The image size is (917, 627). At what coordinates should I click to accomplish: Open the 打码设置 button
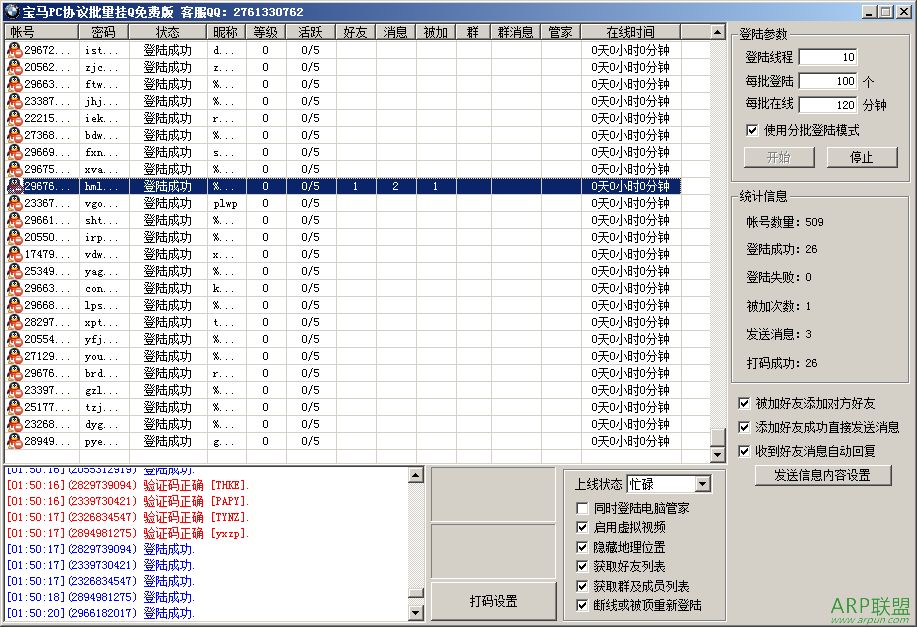(494, 601)
